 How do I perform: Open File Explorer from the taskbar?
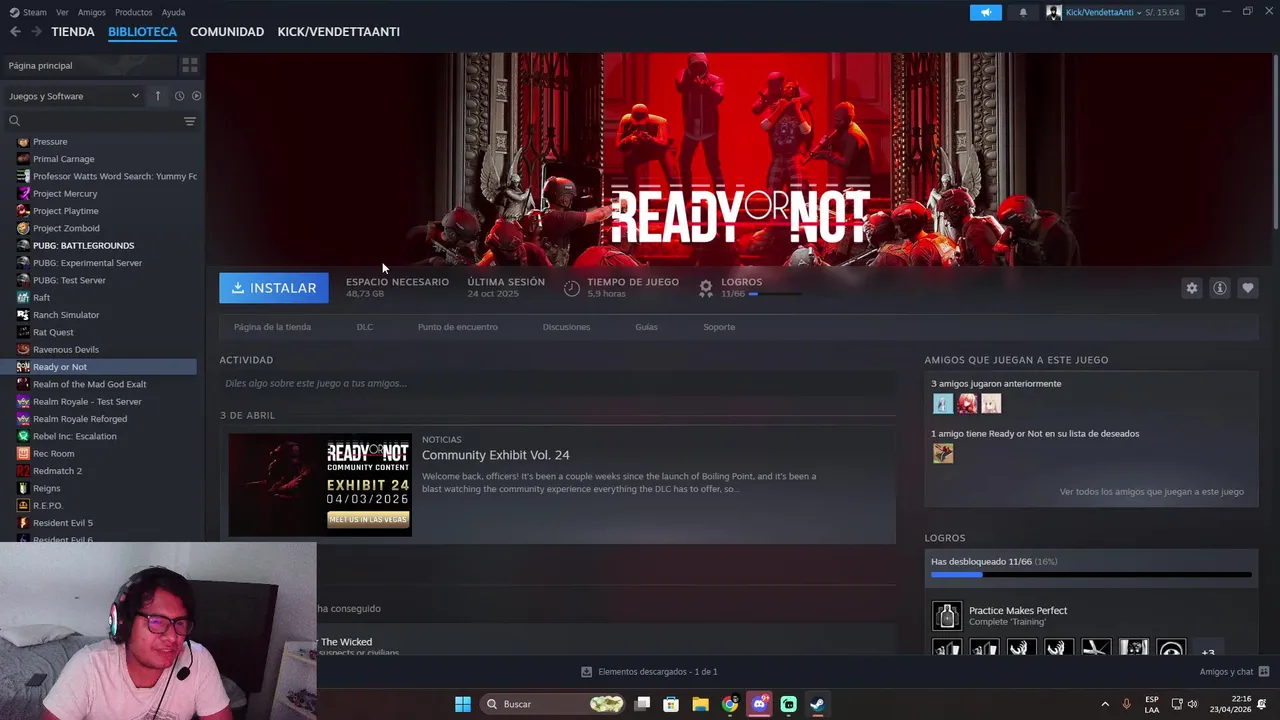coord(700,704)
